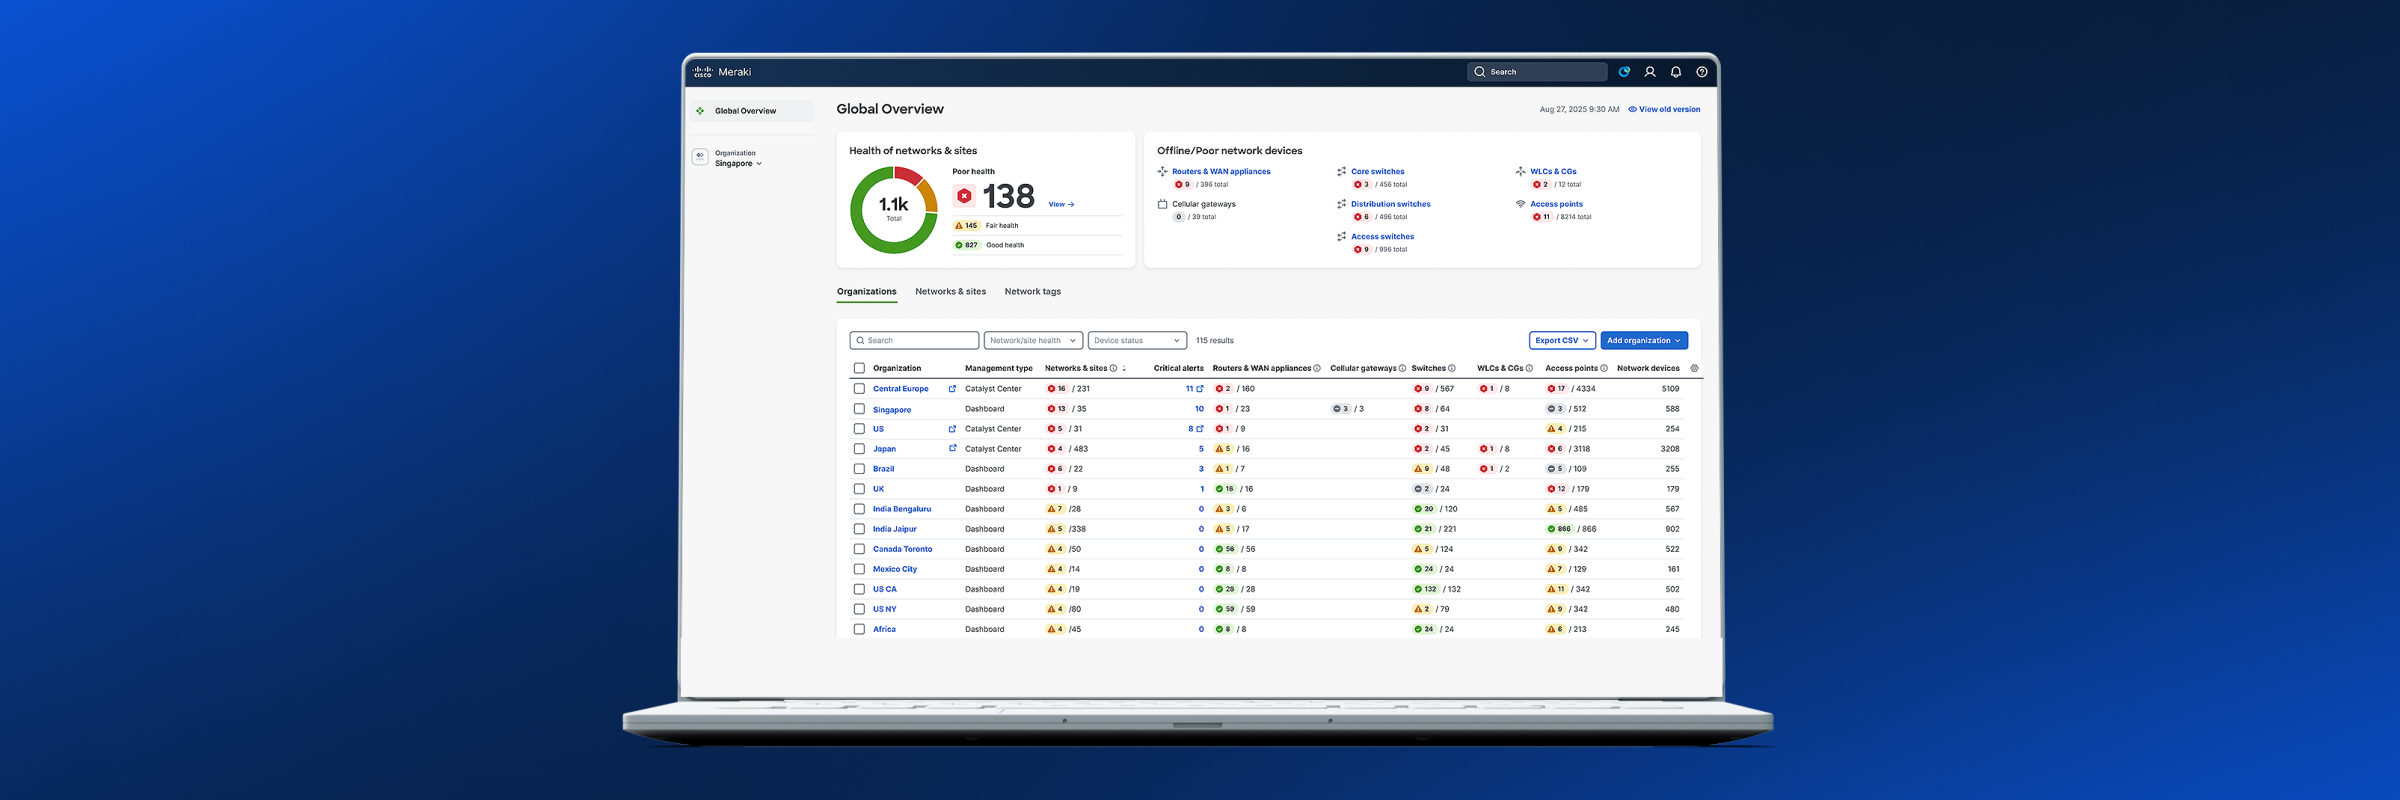Click the Cisco AI assistant icon
This screenshot has height=800, width=2400.
1624,72
